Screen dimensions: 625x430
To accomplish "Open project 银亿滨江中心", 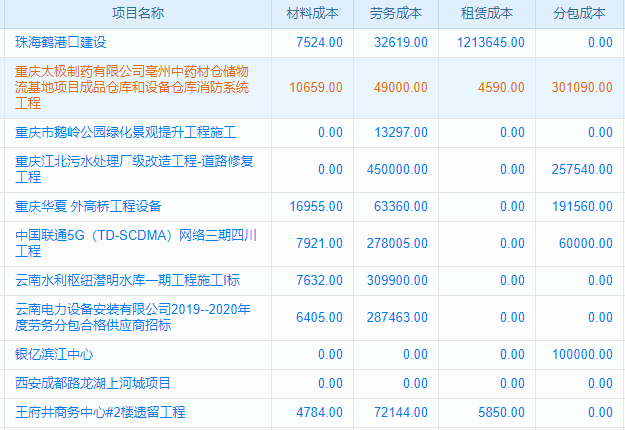I will pos(54,354).
